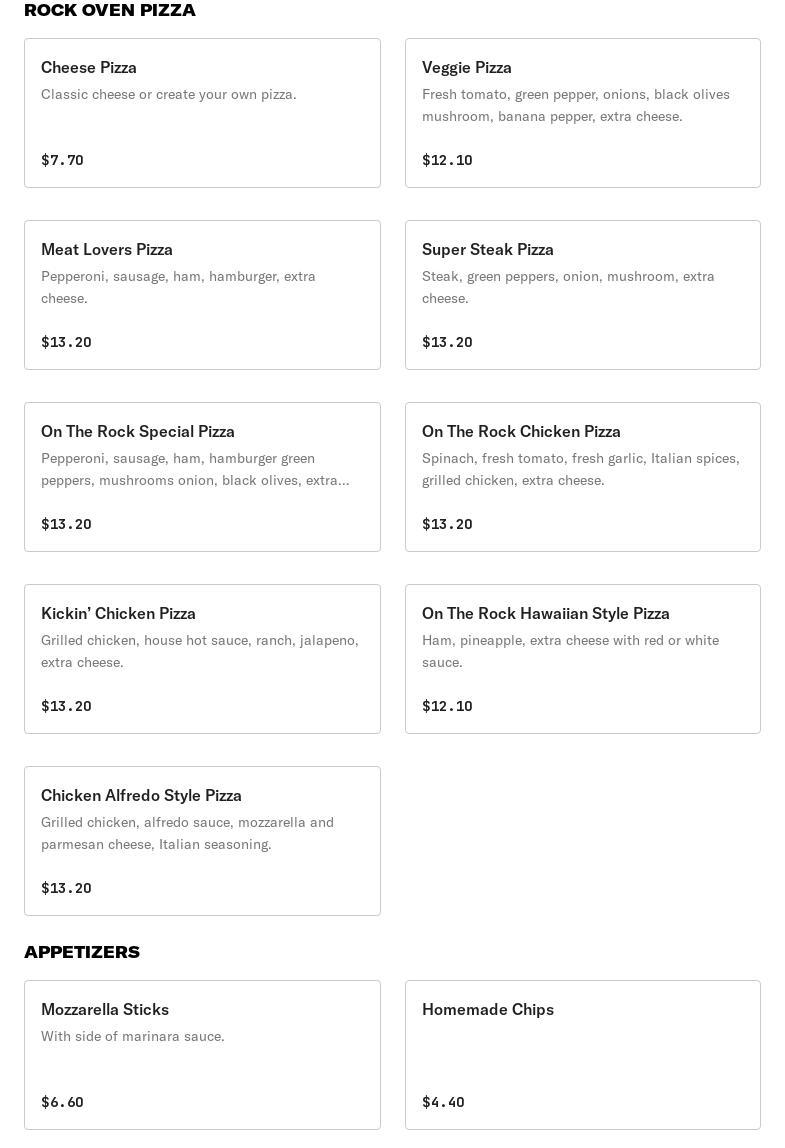Viewport: 785px width, 1148px height.
Task: Choose Chicken Alfredo Style Pizza
Action: 202,841
